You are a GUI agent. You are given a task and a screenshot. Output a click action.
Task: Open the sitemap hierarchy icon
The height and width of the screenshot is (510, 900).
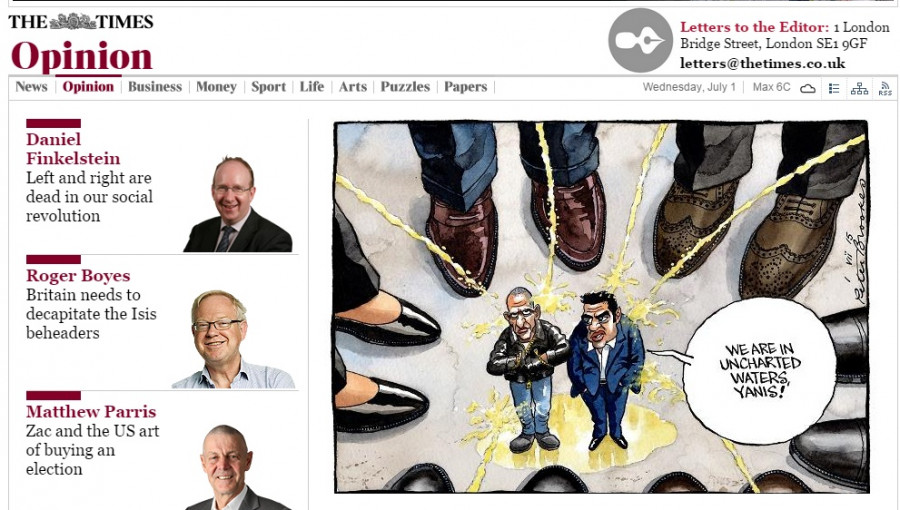click(x=859, y=88)
